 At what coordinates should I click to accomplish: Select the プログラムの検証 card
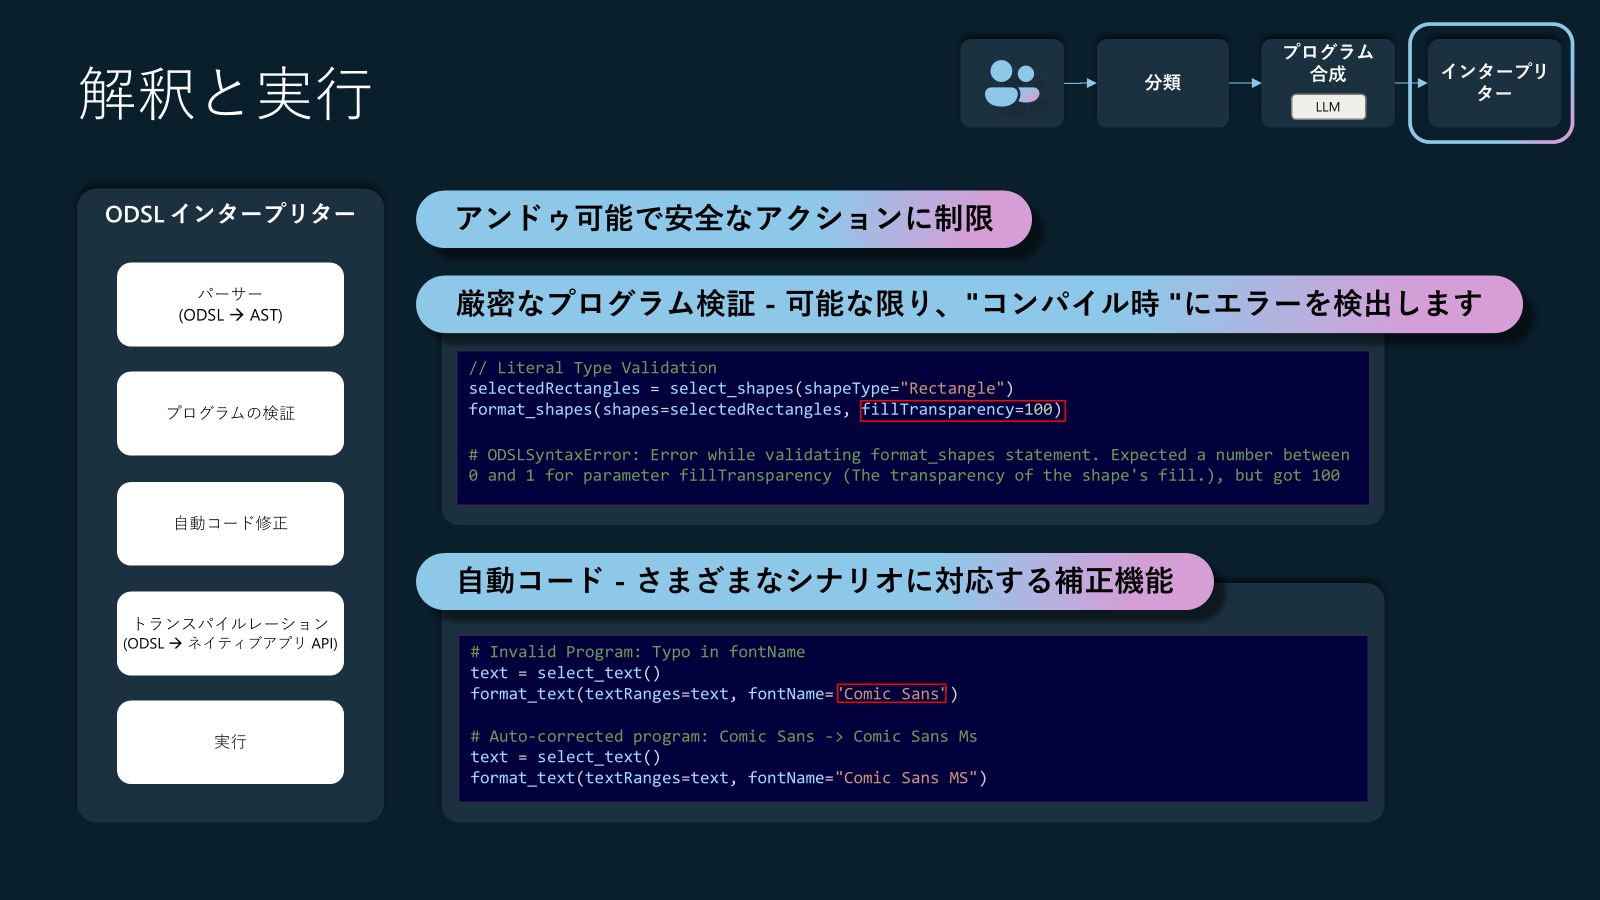tap(230, 413)
